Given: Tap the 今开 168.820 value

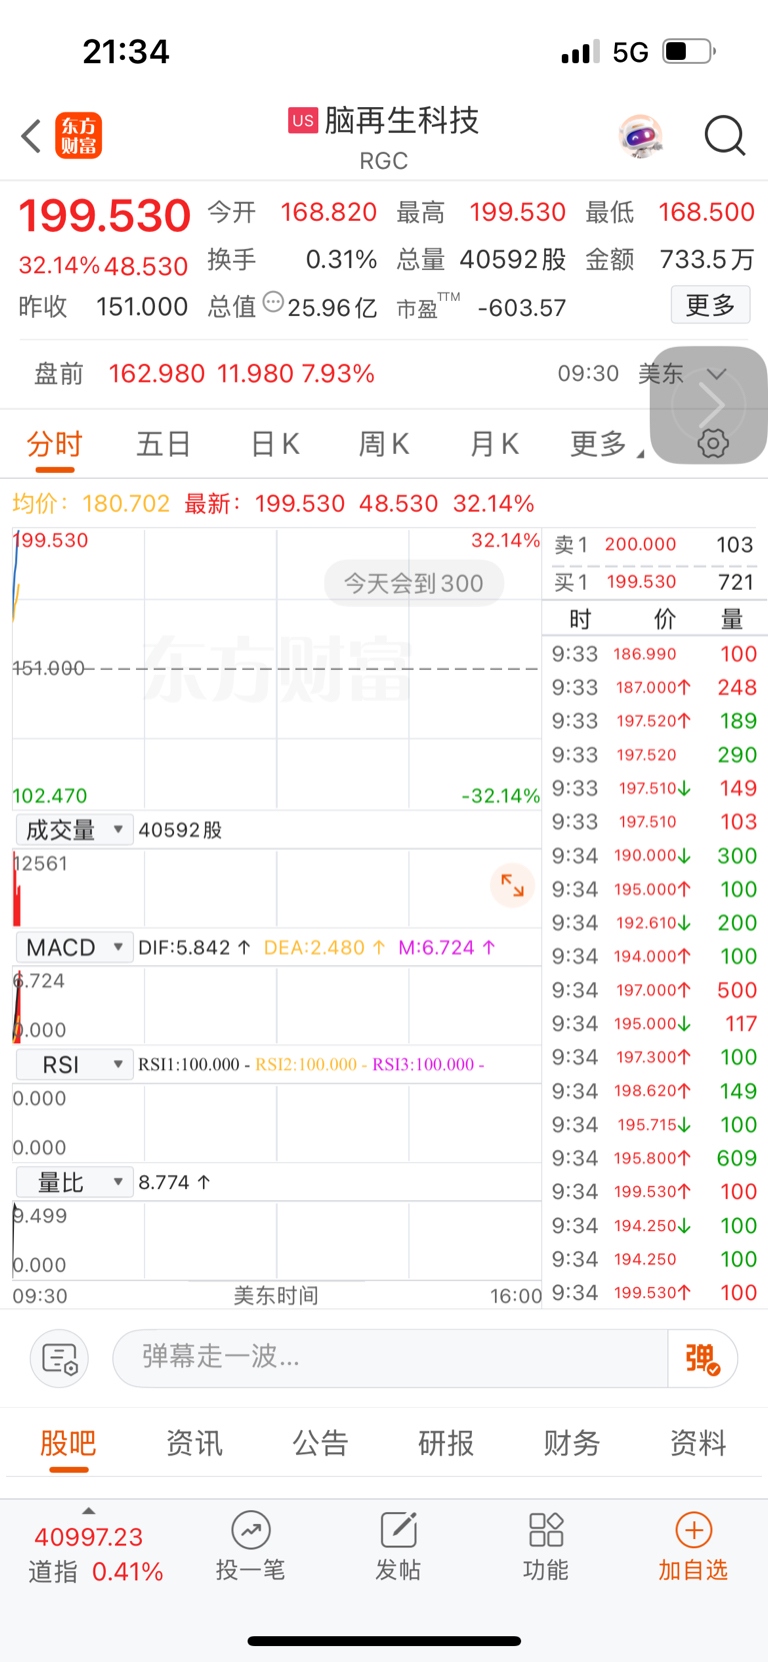Looking at the screenshot, I should tap(329, 212).
